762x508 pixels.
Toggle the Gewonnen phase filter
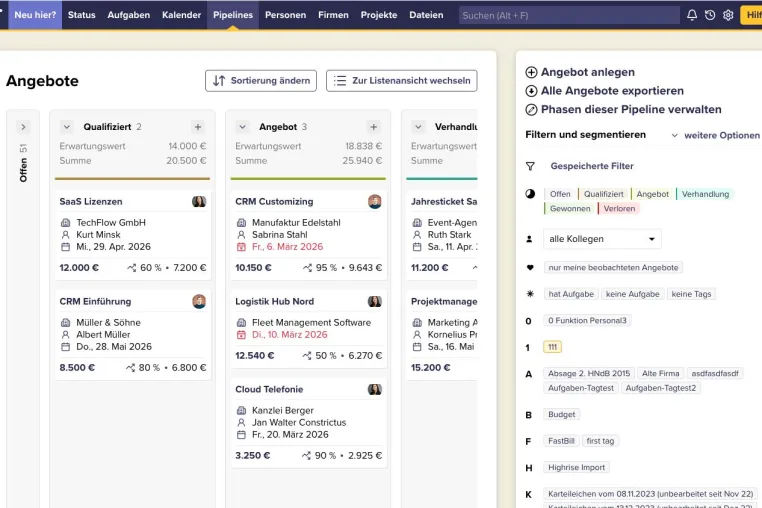click(570, 209)
